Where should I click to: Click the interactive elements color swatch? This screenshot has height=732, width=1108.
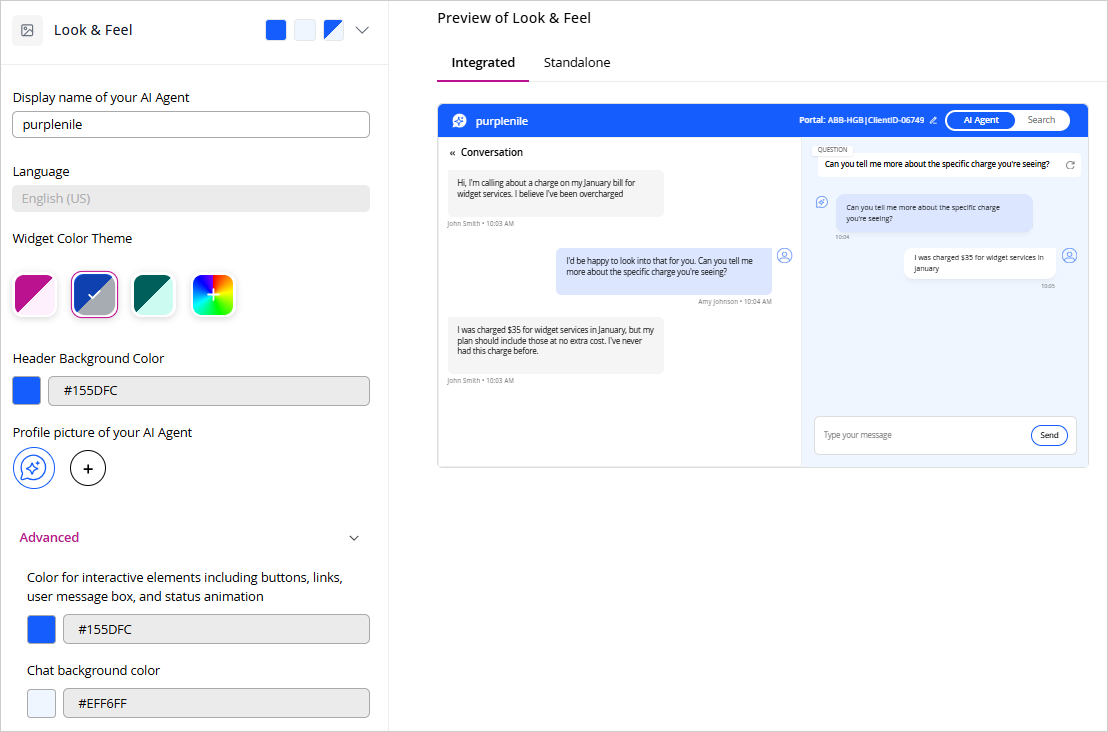pos(42,630)
